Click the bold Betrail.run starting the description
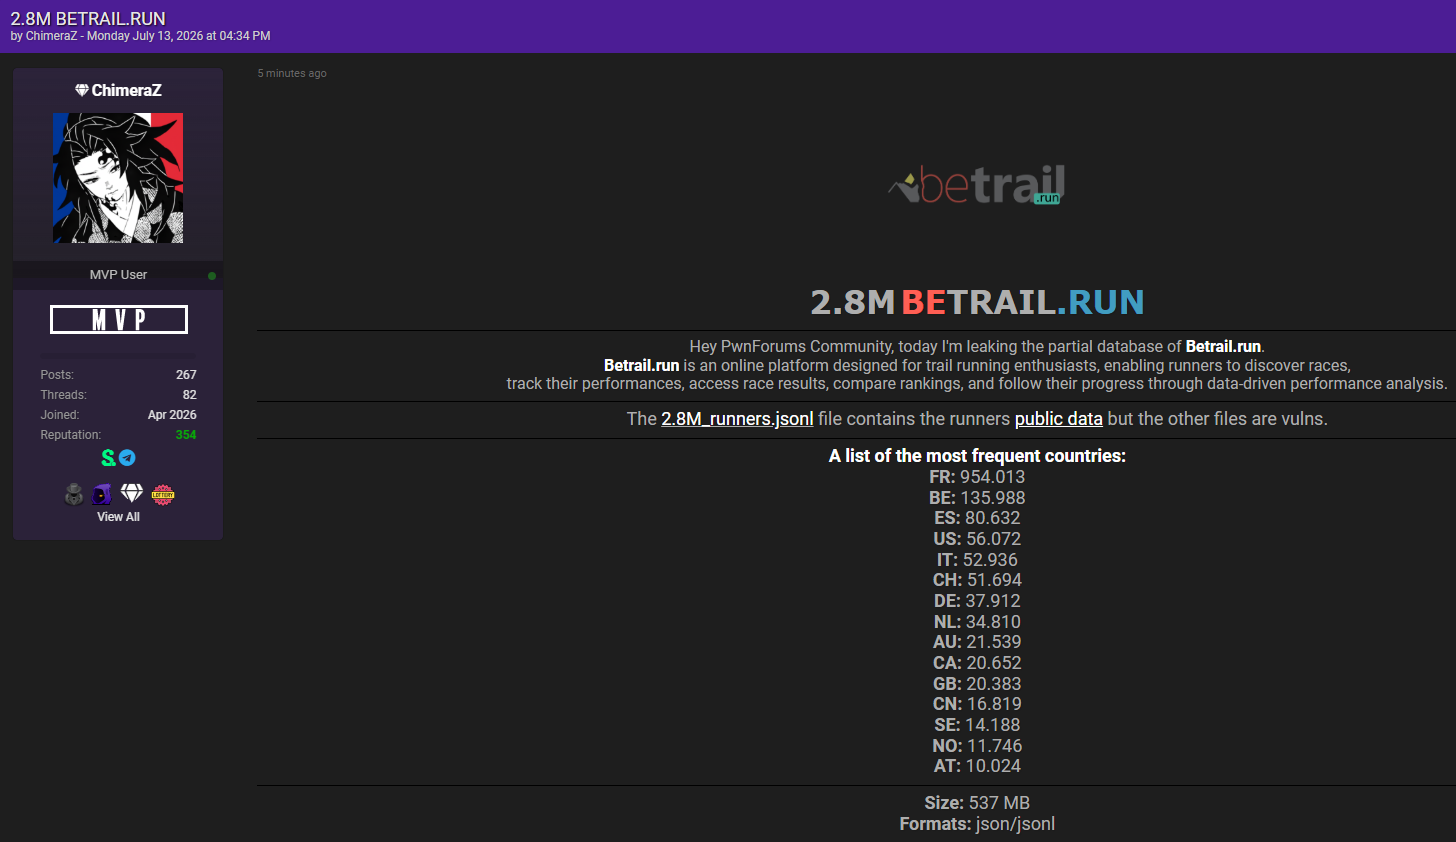 coord(641,365)
